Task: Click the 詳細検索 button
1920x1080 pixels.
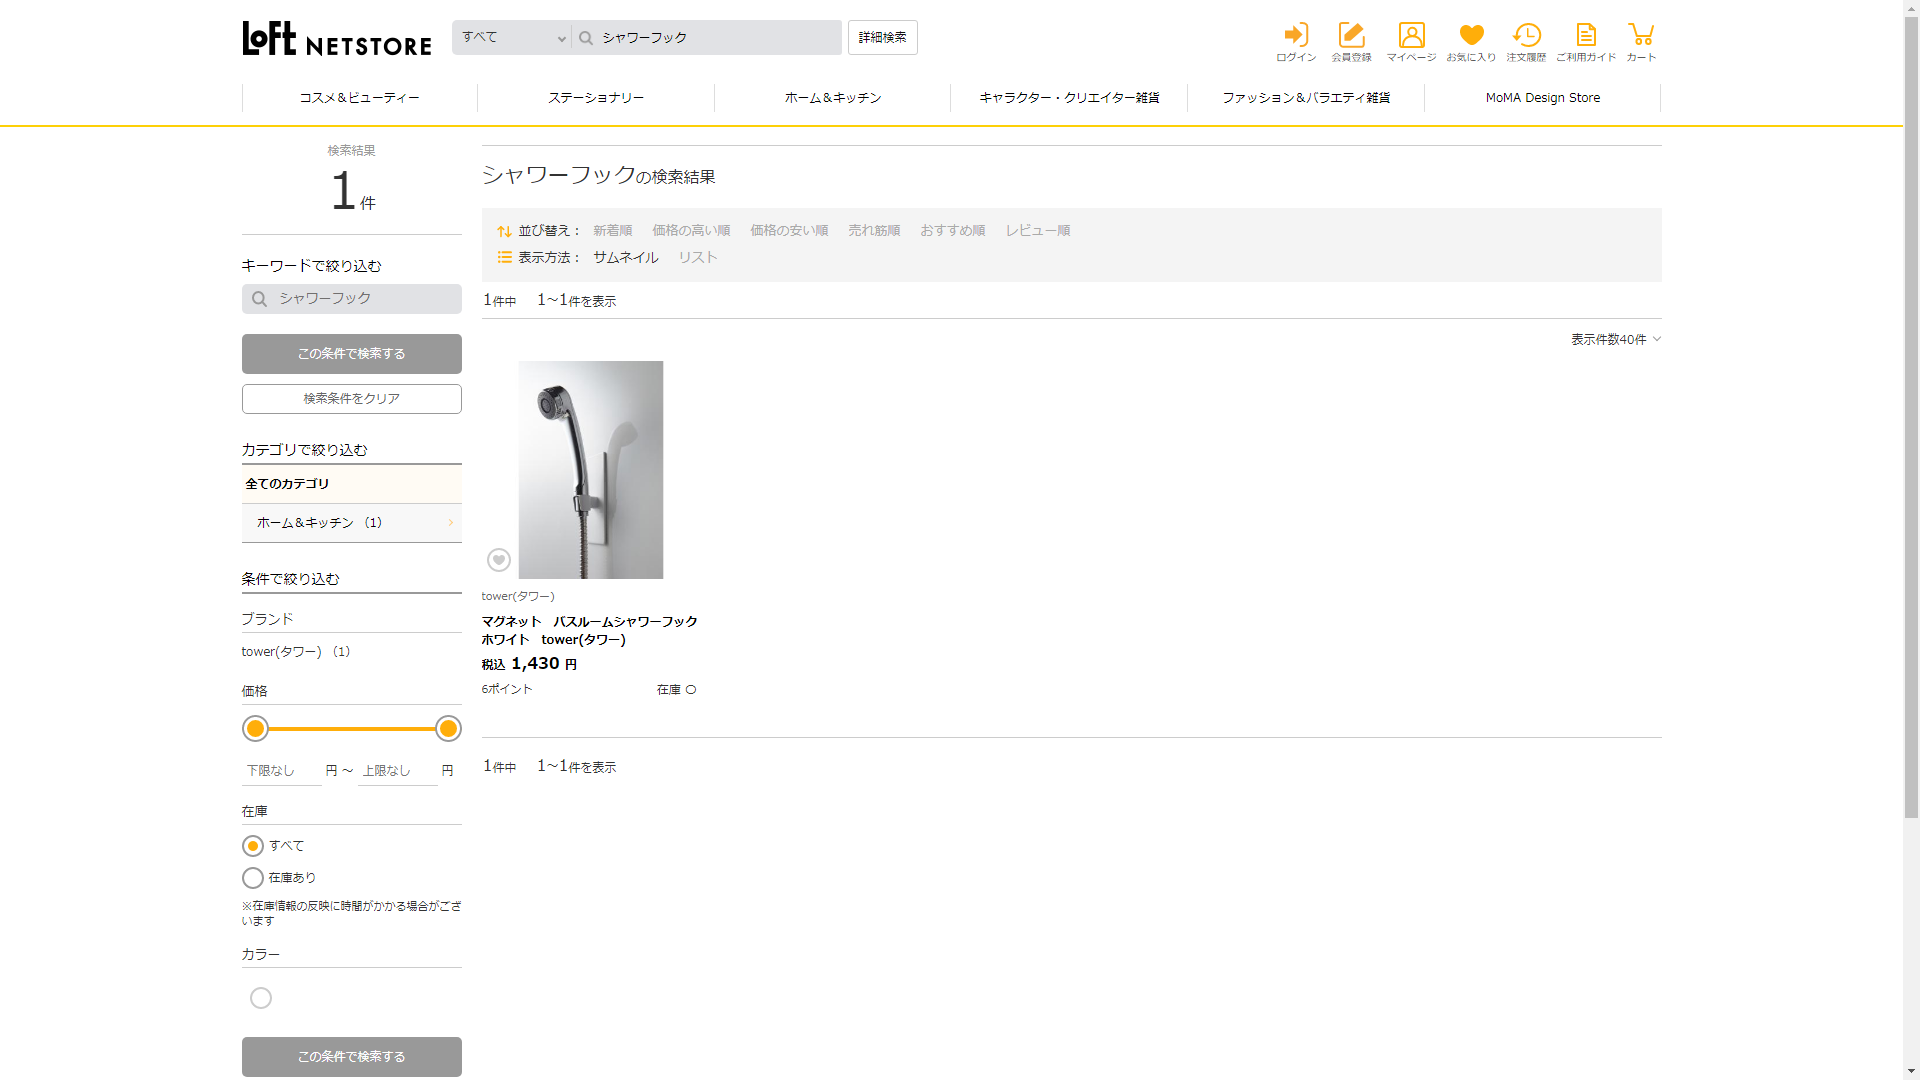Action: click(x=882, y=38)
